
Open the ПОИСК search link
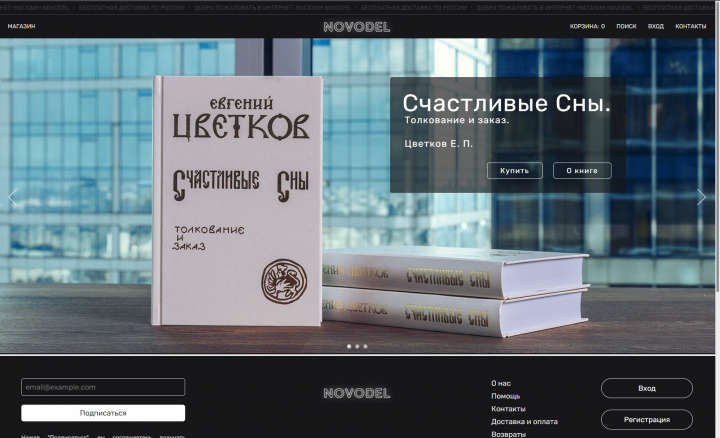pos(626,26)
